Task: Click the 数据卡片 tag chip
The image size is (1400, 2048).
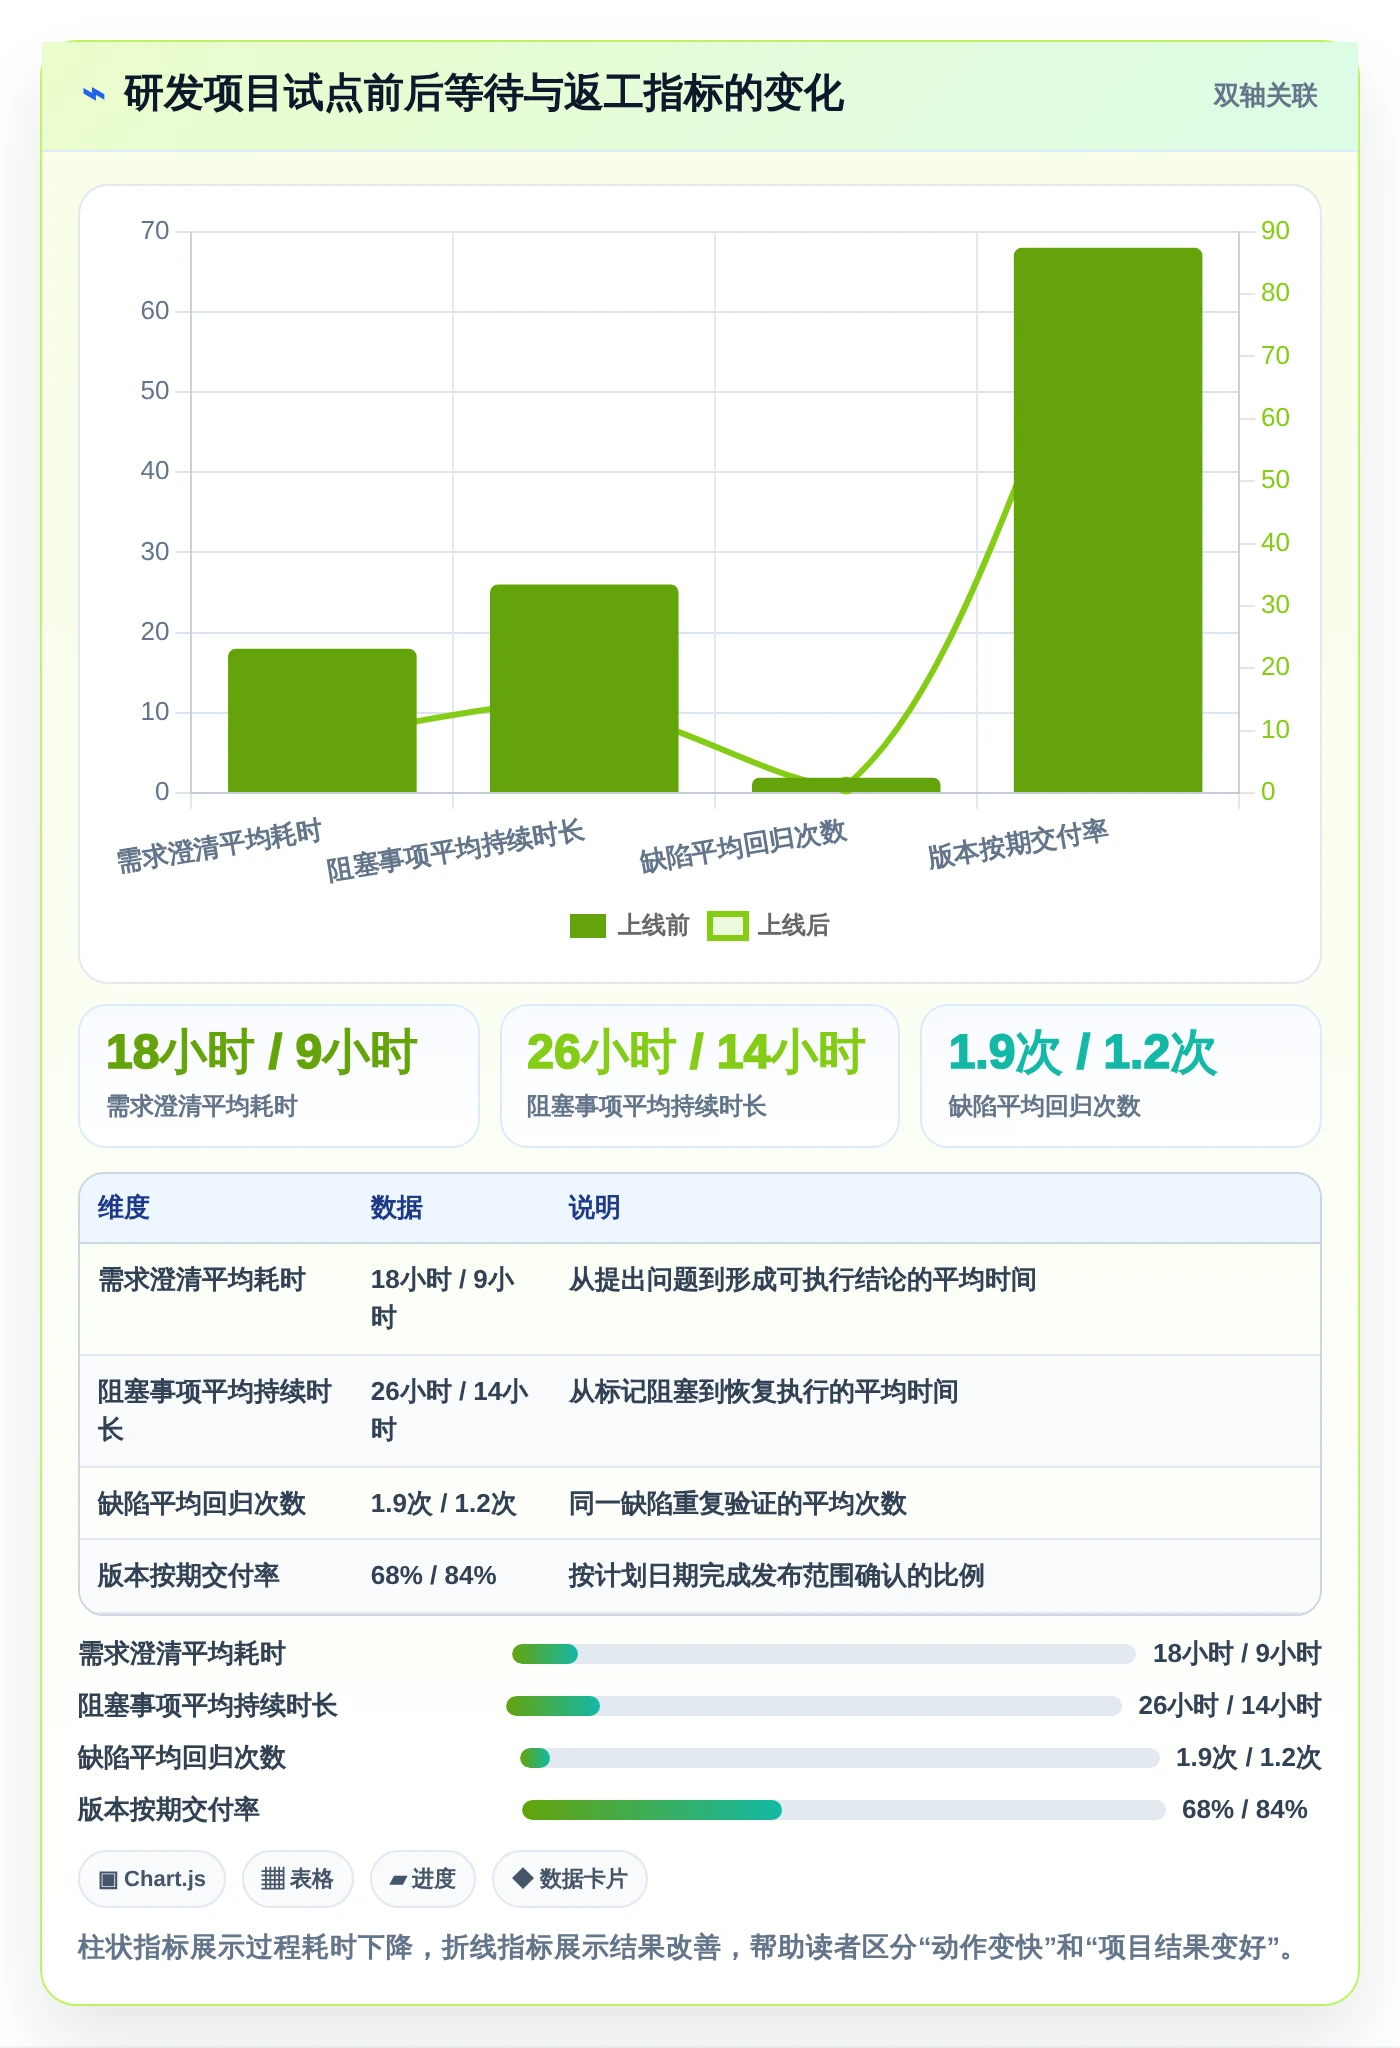Action: click(x=570, y=1879)
